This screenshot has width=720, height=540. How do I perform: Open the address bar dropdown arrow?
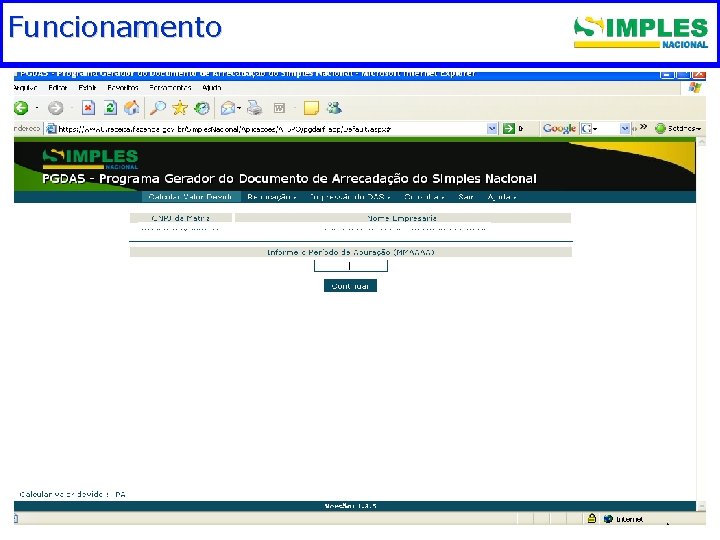pos(492,129)
